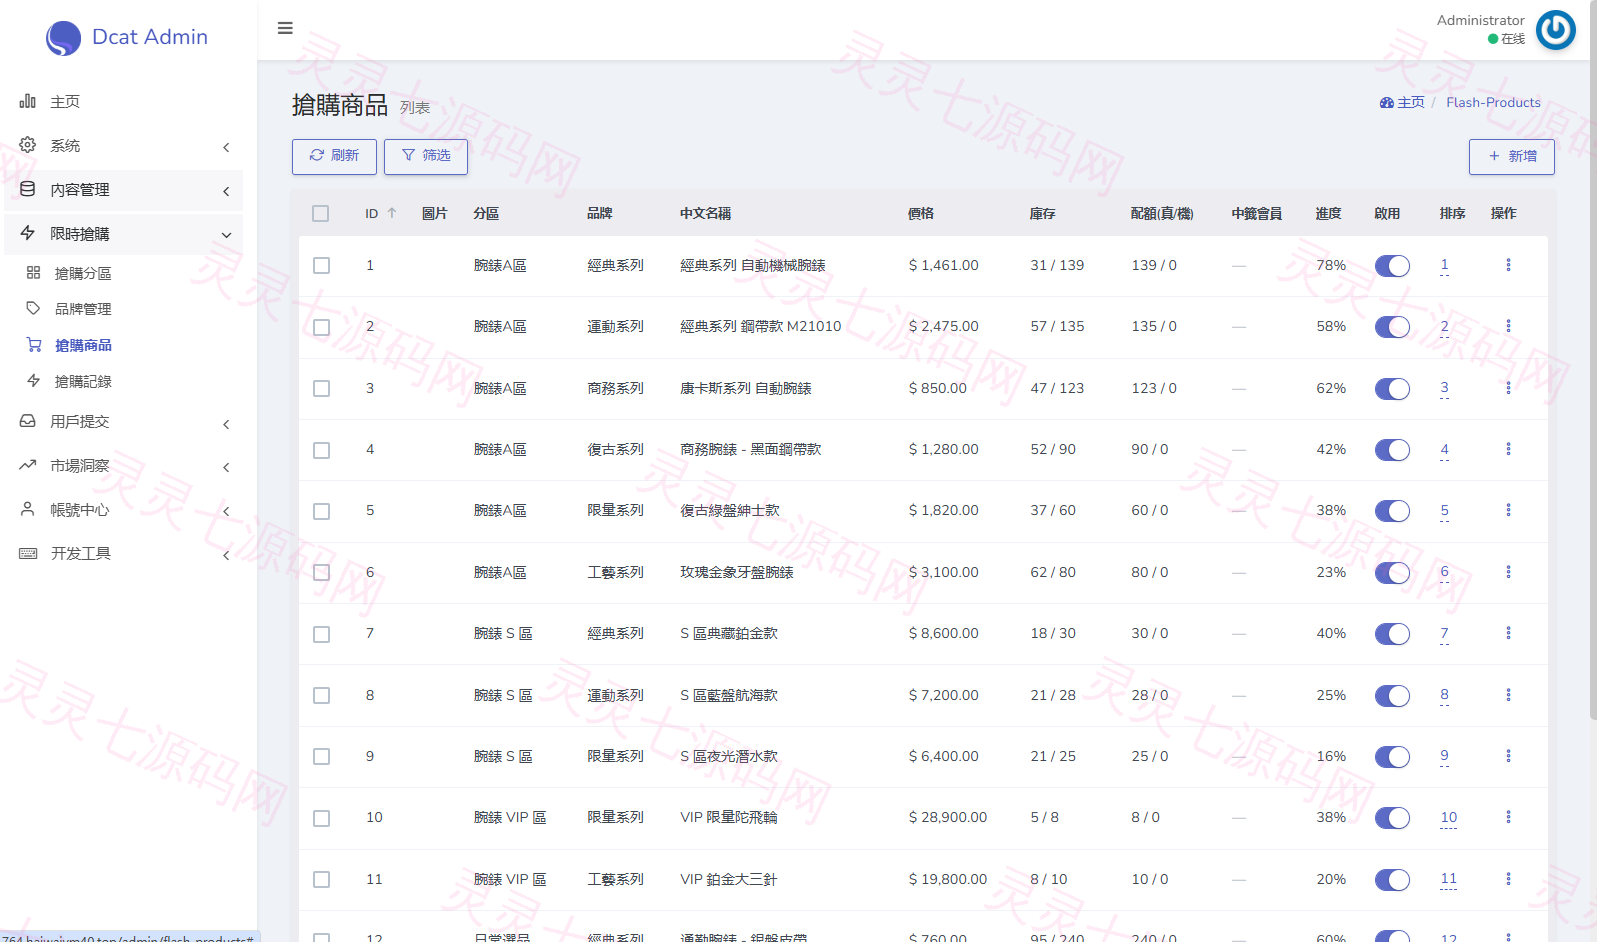Image resolution: width=1597 pixels, height=942 pixels.
Task: Open the 筛选 filter button
Action: pos(426,156)
